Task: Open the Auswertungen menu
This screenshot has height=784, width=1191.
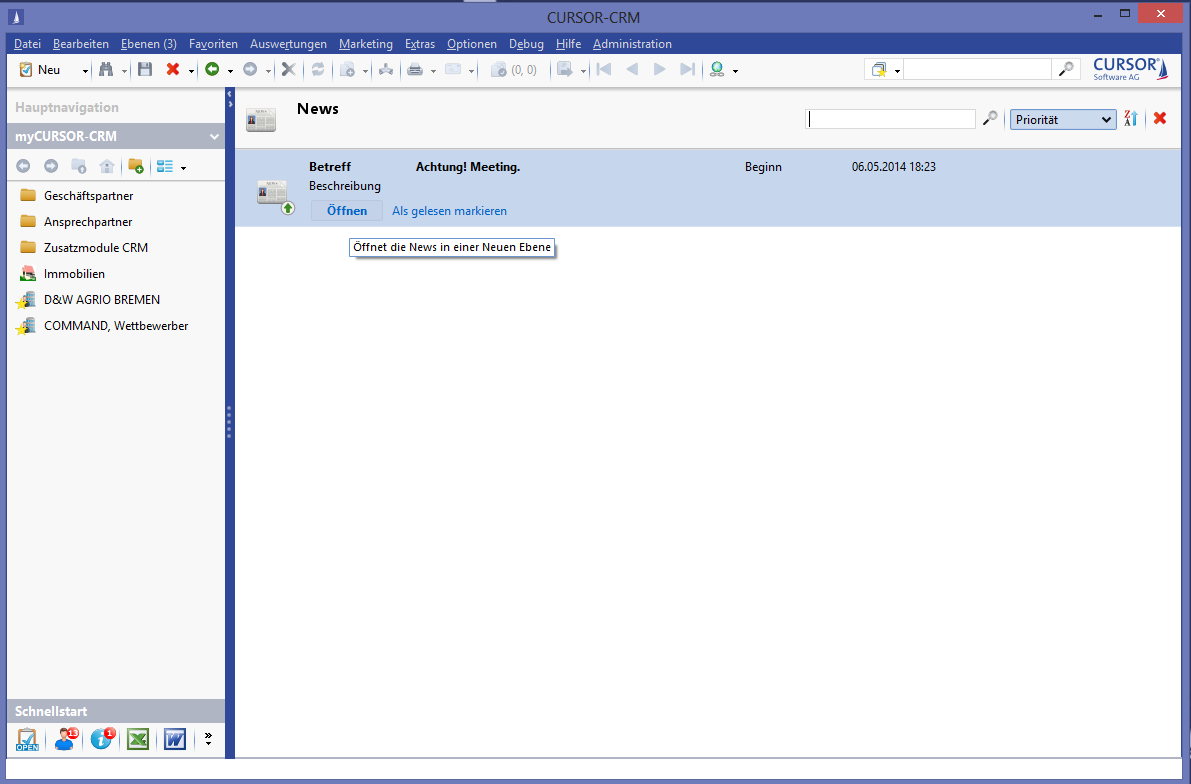Action: click(288, 44)
